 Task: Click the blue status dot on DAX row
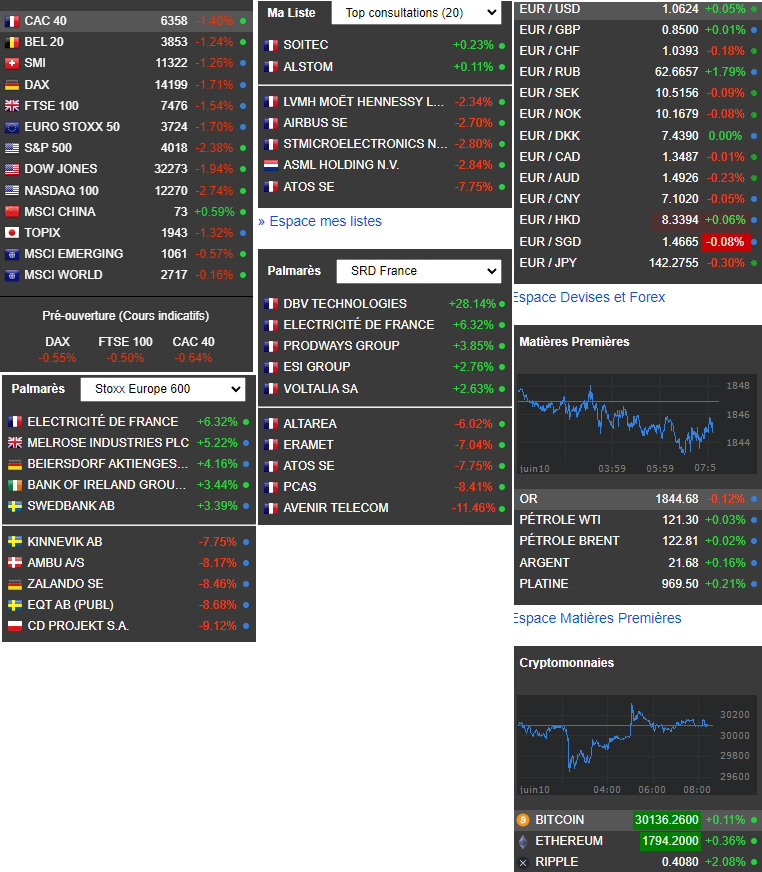click(243, 85)
